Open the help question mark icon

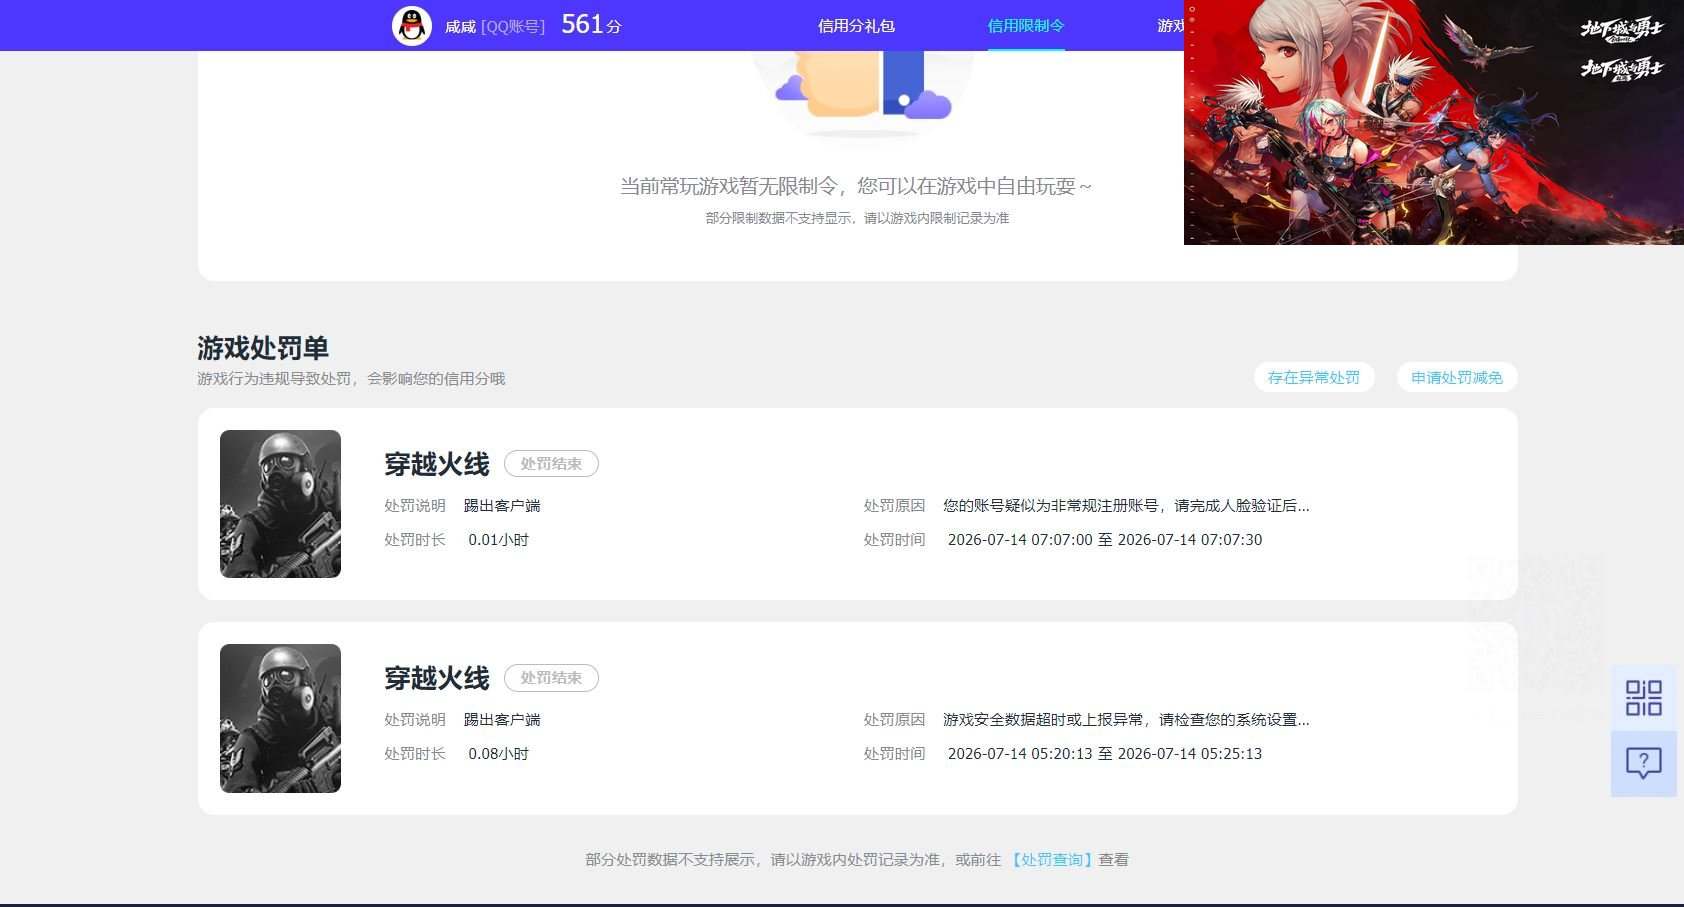pyautogui.click(x=1643, y=764)
